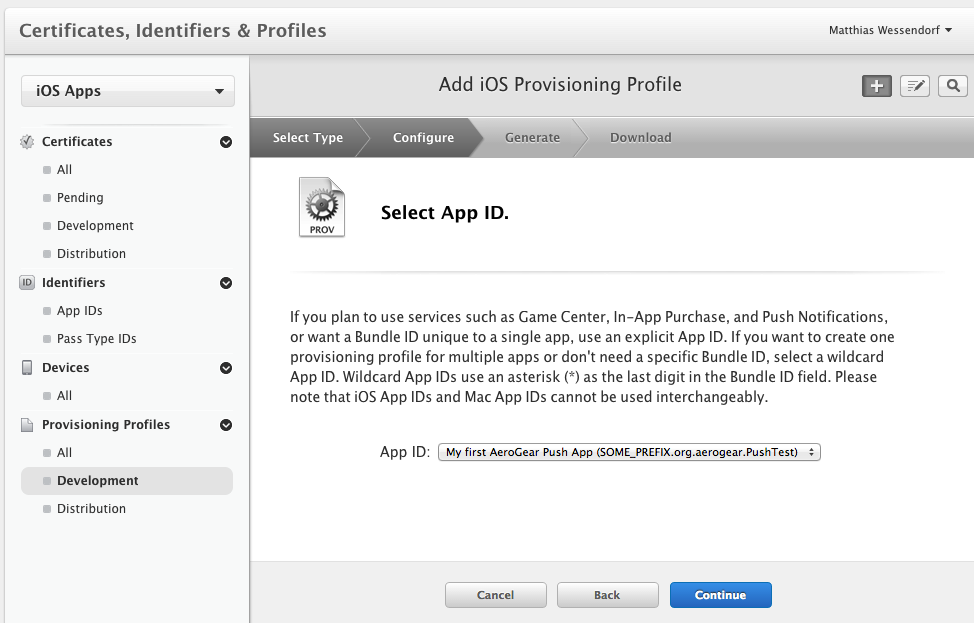This screenshot has width=974, height=623.
Task: Click the add (+) icon
Action: (x=876, y=86)
